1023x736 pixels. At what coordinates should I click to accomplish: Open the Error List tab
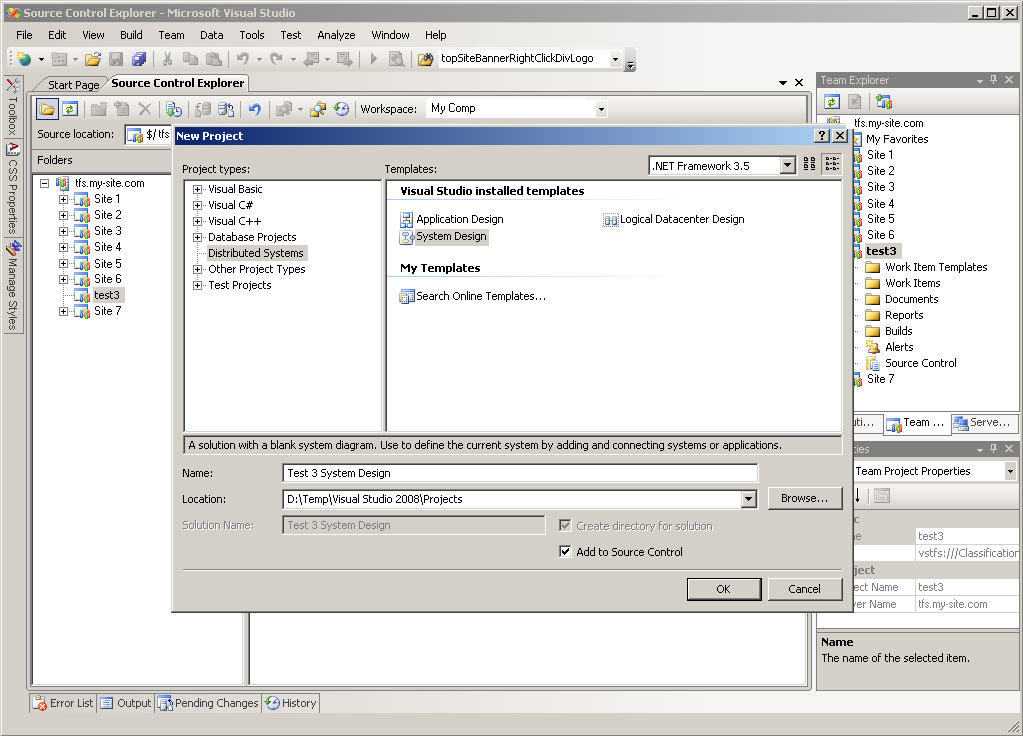[64, 703]
